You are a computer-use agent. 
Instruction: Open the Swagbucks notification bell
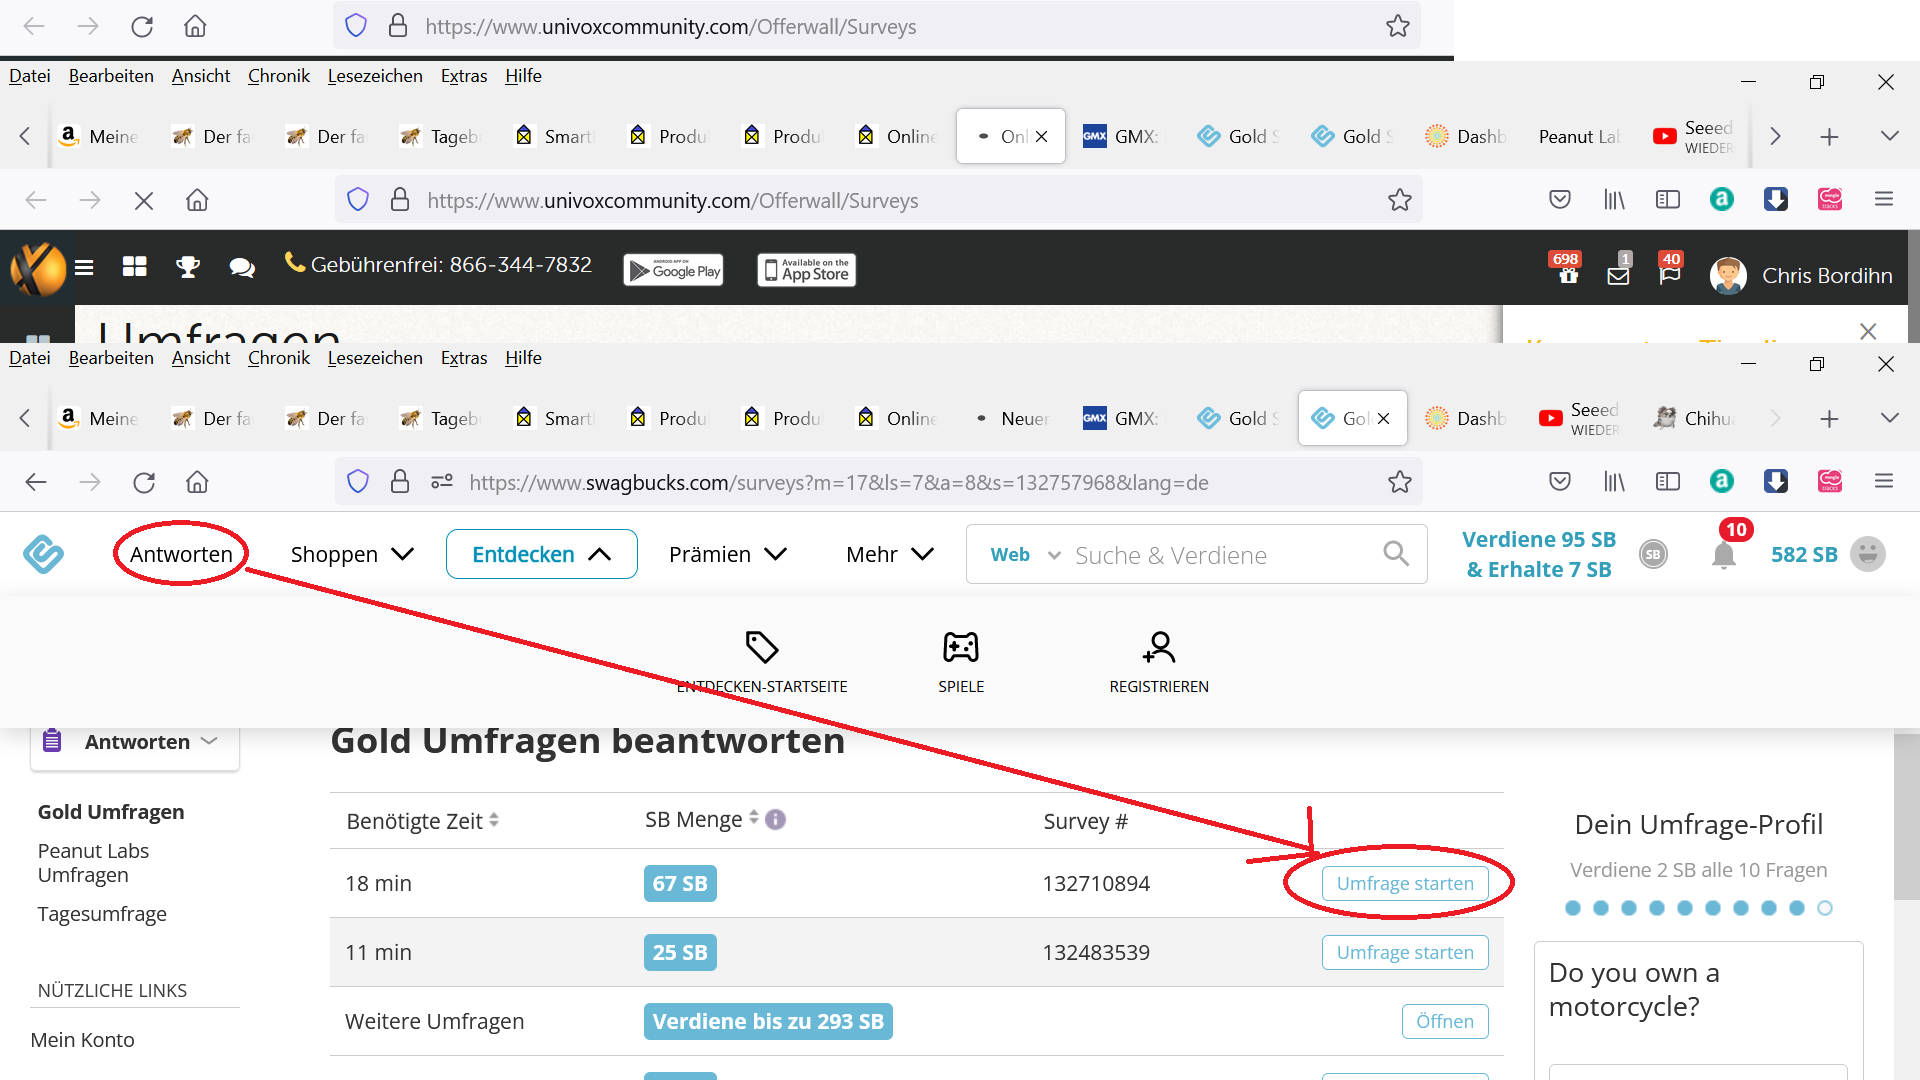click(x=1723, y=555)
